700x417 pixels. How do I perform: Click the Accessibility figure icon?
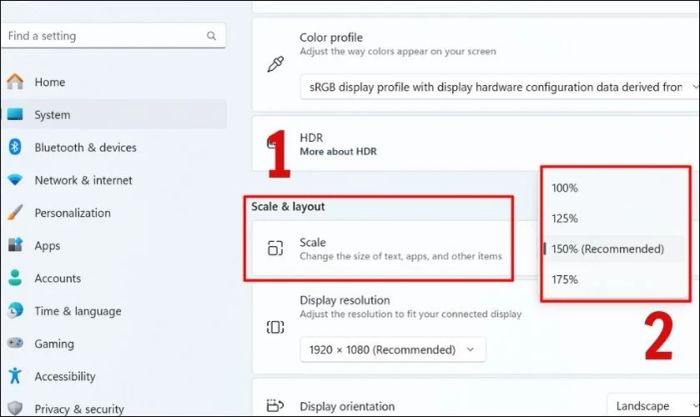click(x=15, y=375)
